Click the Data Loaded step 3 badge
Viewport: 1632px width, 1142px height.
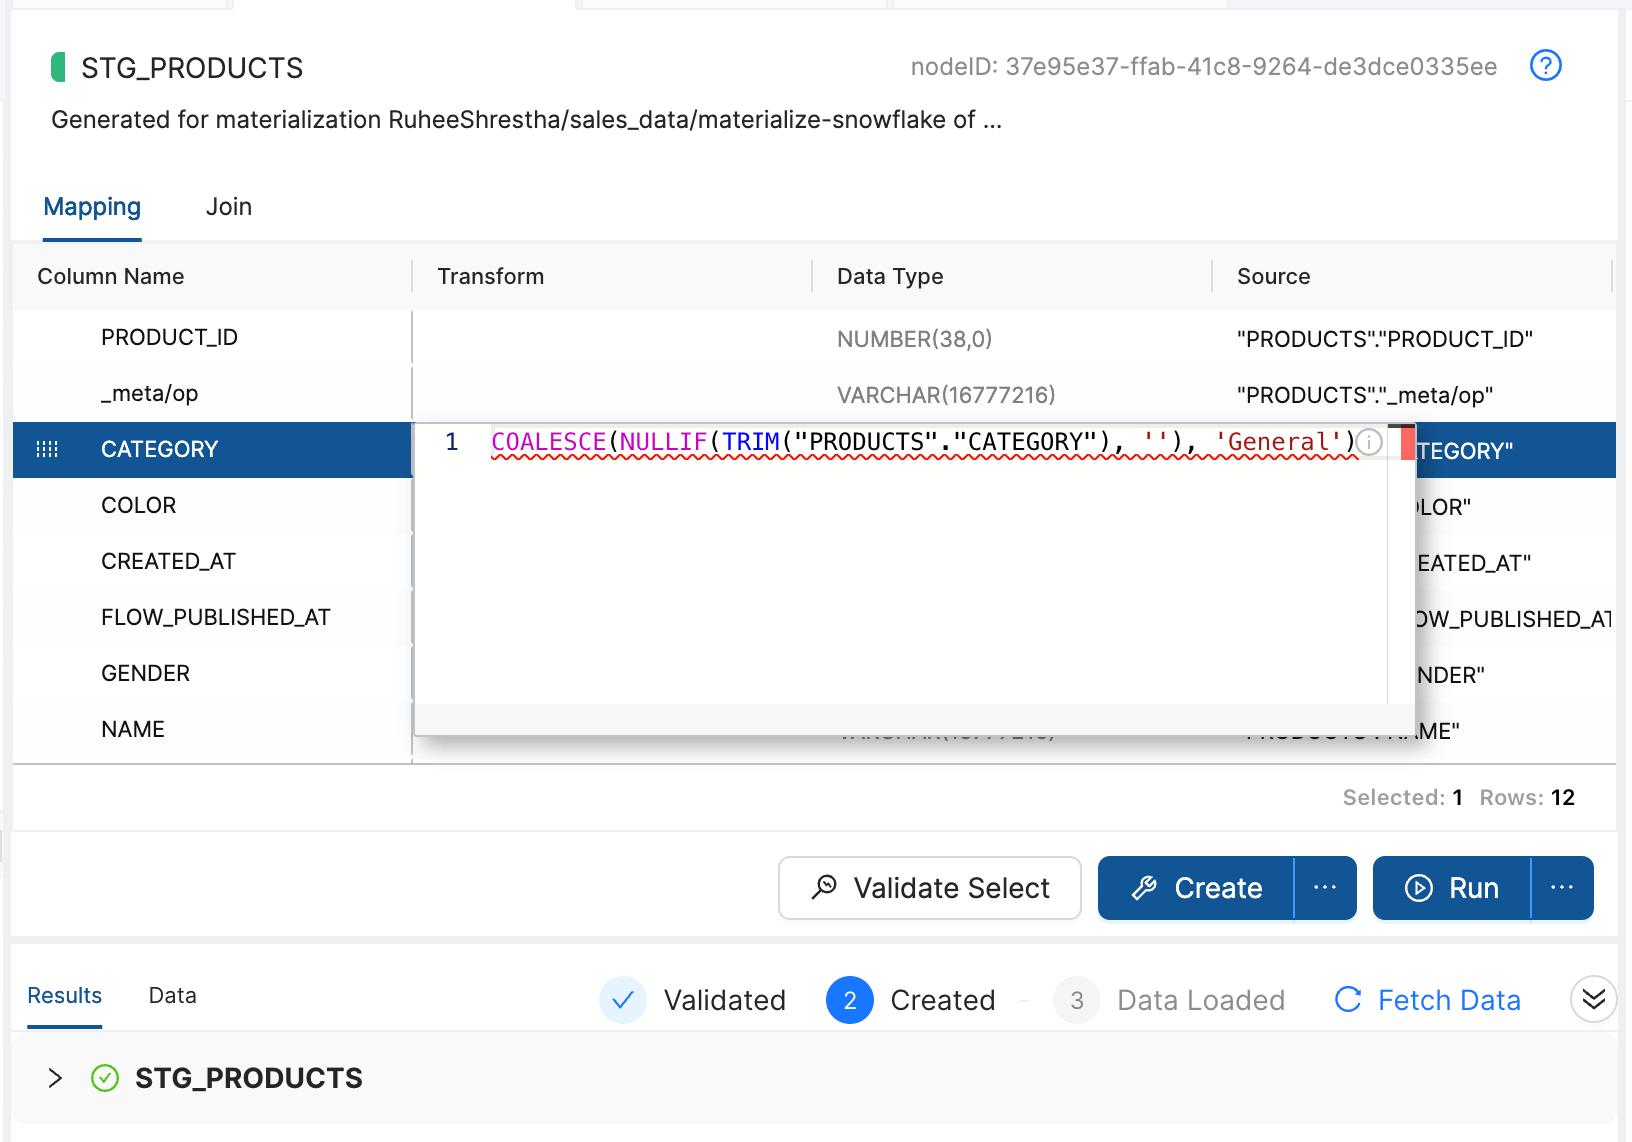(x=1076, y=1000)
